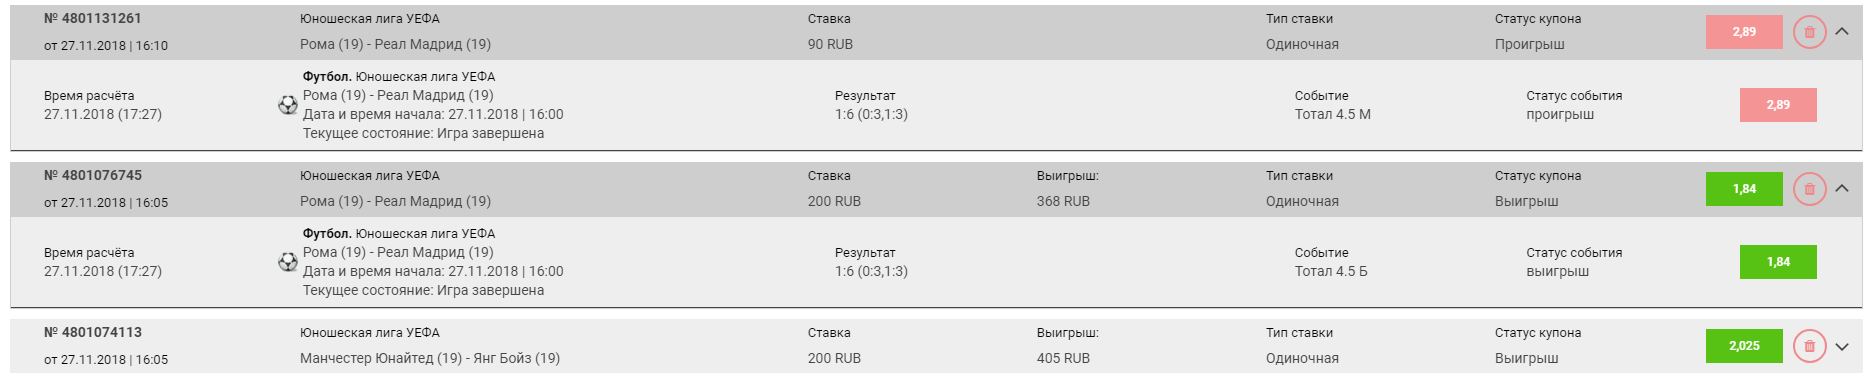Click 368 RUB winnings amount
The width and height of the screenshot is (1873, 382).
click(x=1063, y=201)
